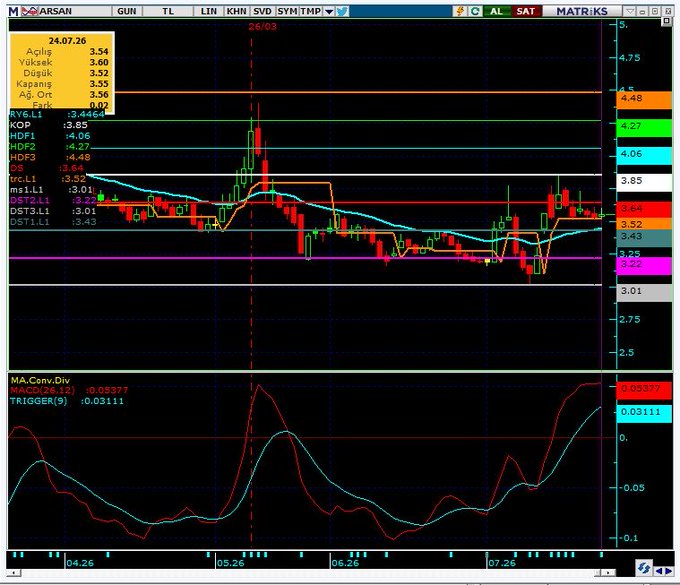Click the ms1.L1 :3.01 indicator label
This screenshot has width=680, height=585.
point(51,190)
